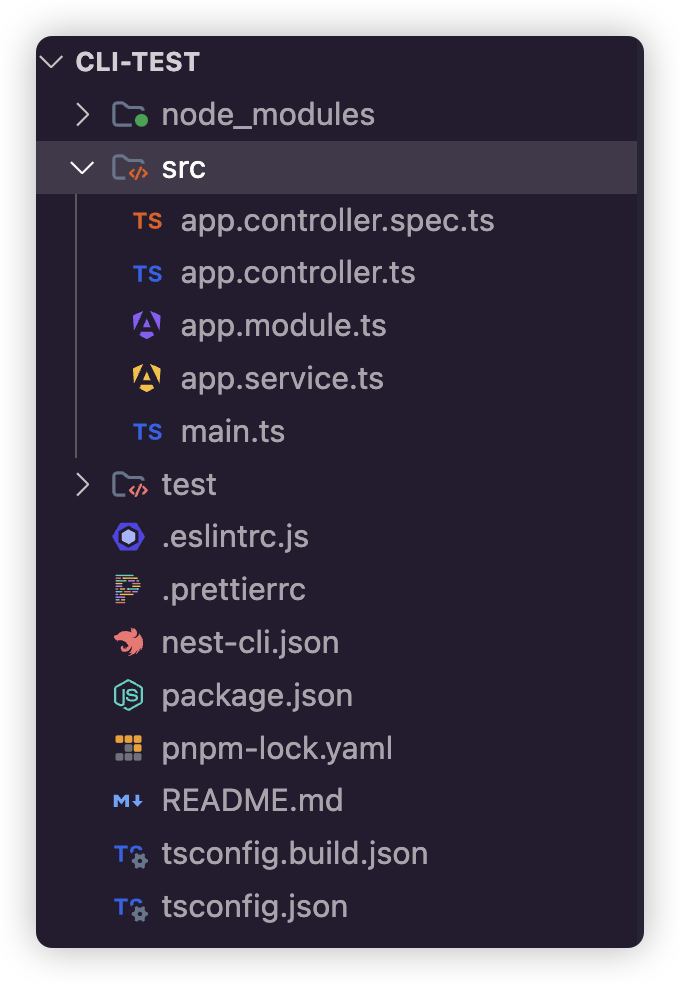680x984 pixels.
Task: Expand the node_modules folder chevron
Action: [x=83, y=115]
